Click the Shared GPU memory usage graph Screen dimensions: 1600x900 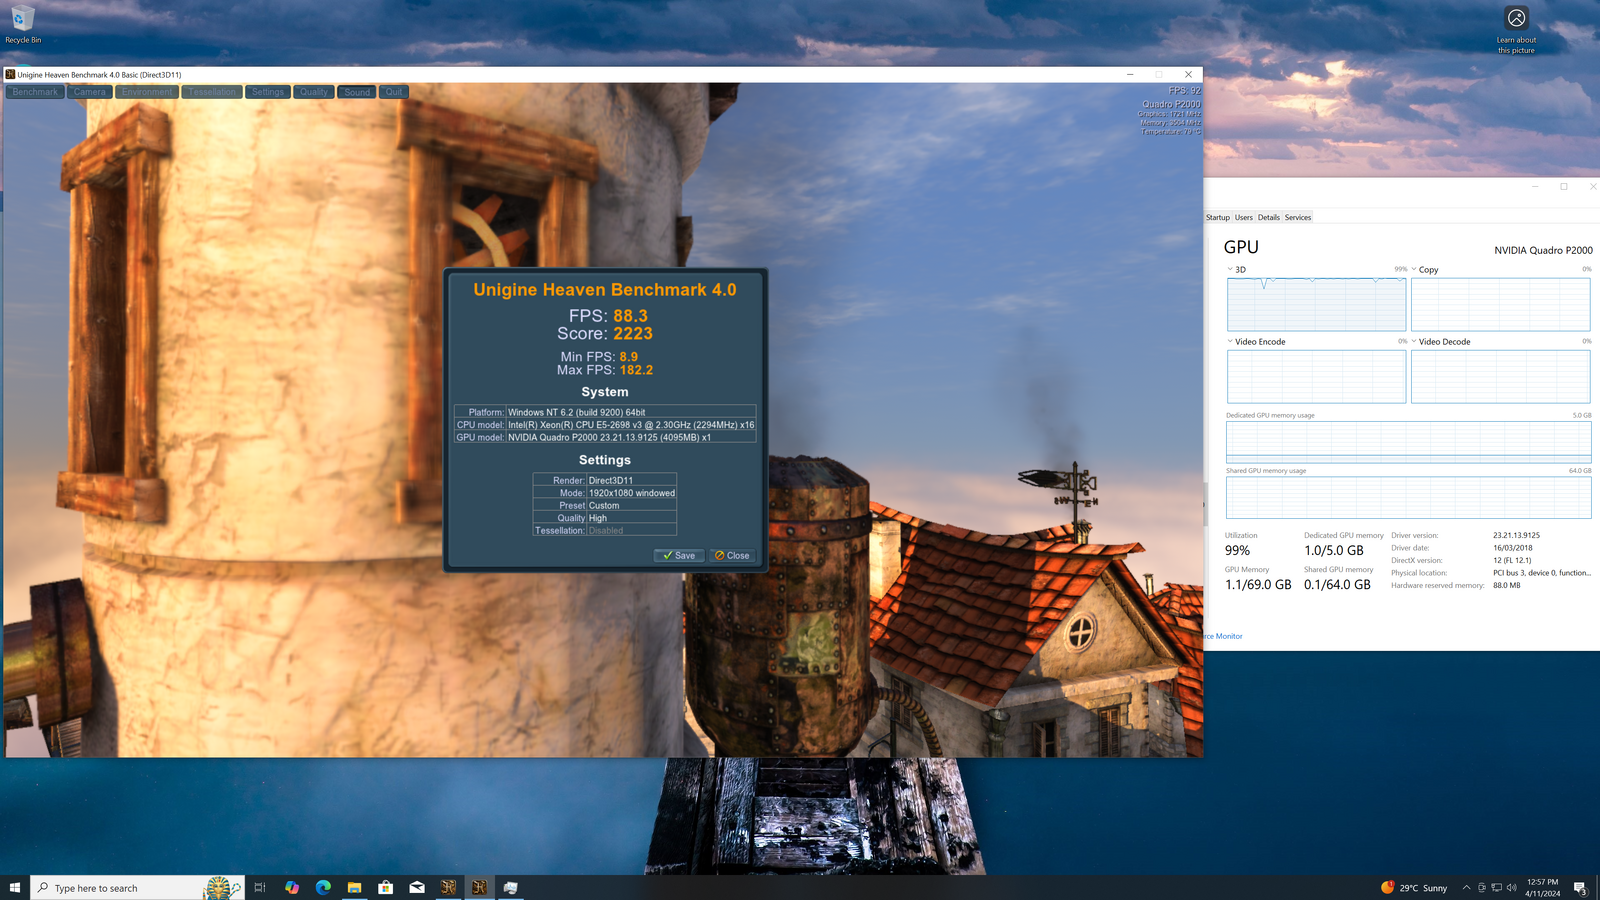click(x=1408, y=497)
